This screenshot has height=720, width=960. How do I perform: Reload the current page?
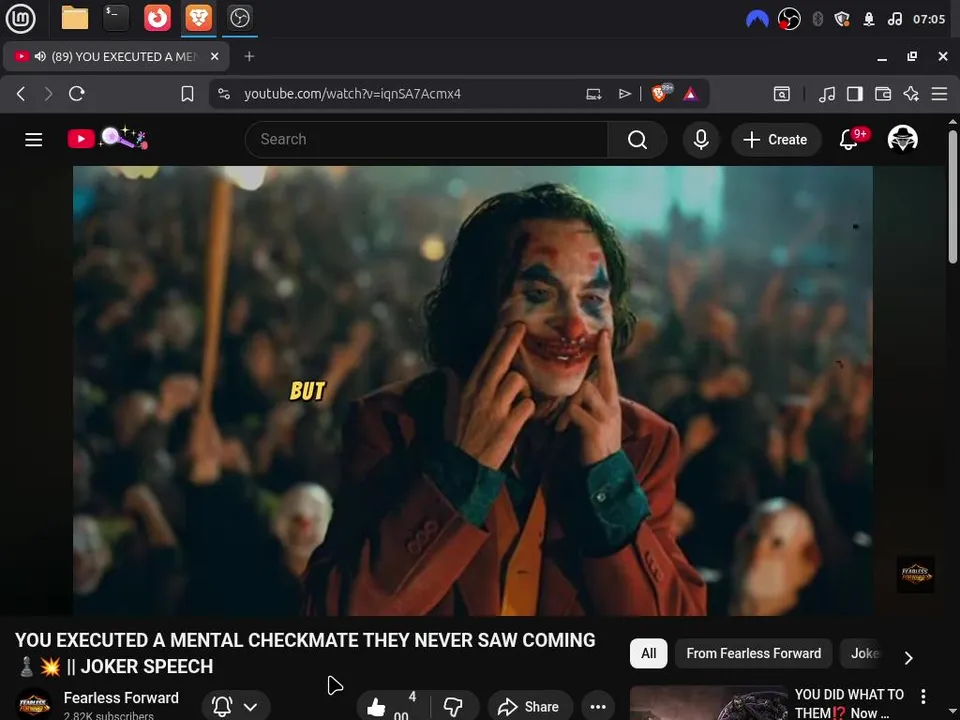(77, 94)
